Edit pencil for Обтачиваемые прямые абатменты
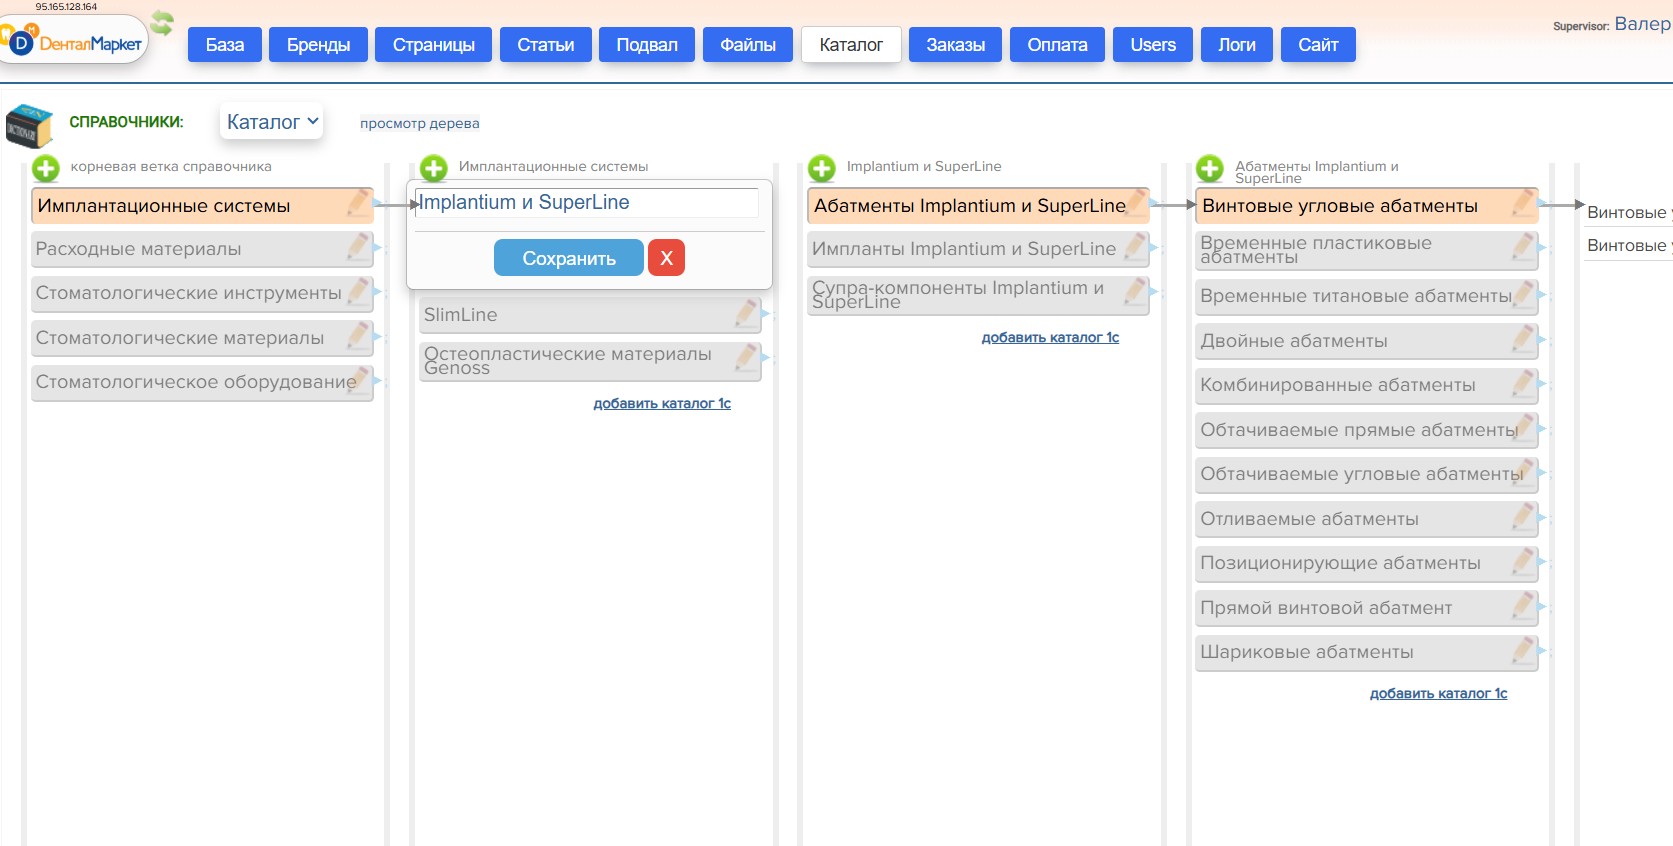This screenshot has width=1673, height=846. tap(1523, 427)
